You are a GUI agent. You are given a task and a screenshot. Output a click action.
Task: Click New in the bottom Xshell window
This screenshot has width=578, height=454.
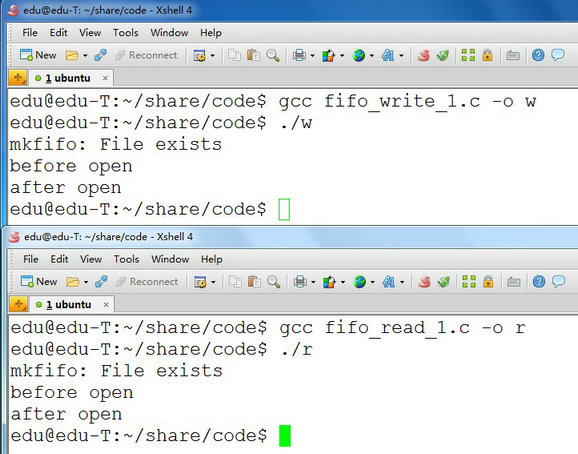(x=39, y=282)
